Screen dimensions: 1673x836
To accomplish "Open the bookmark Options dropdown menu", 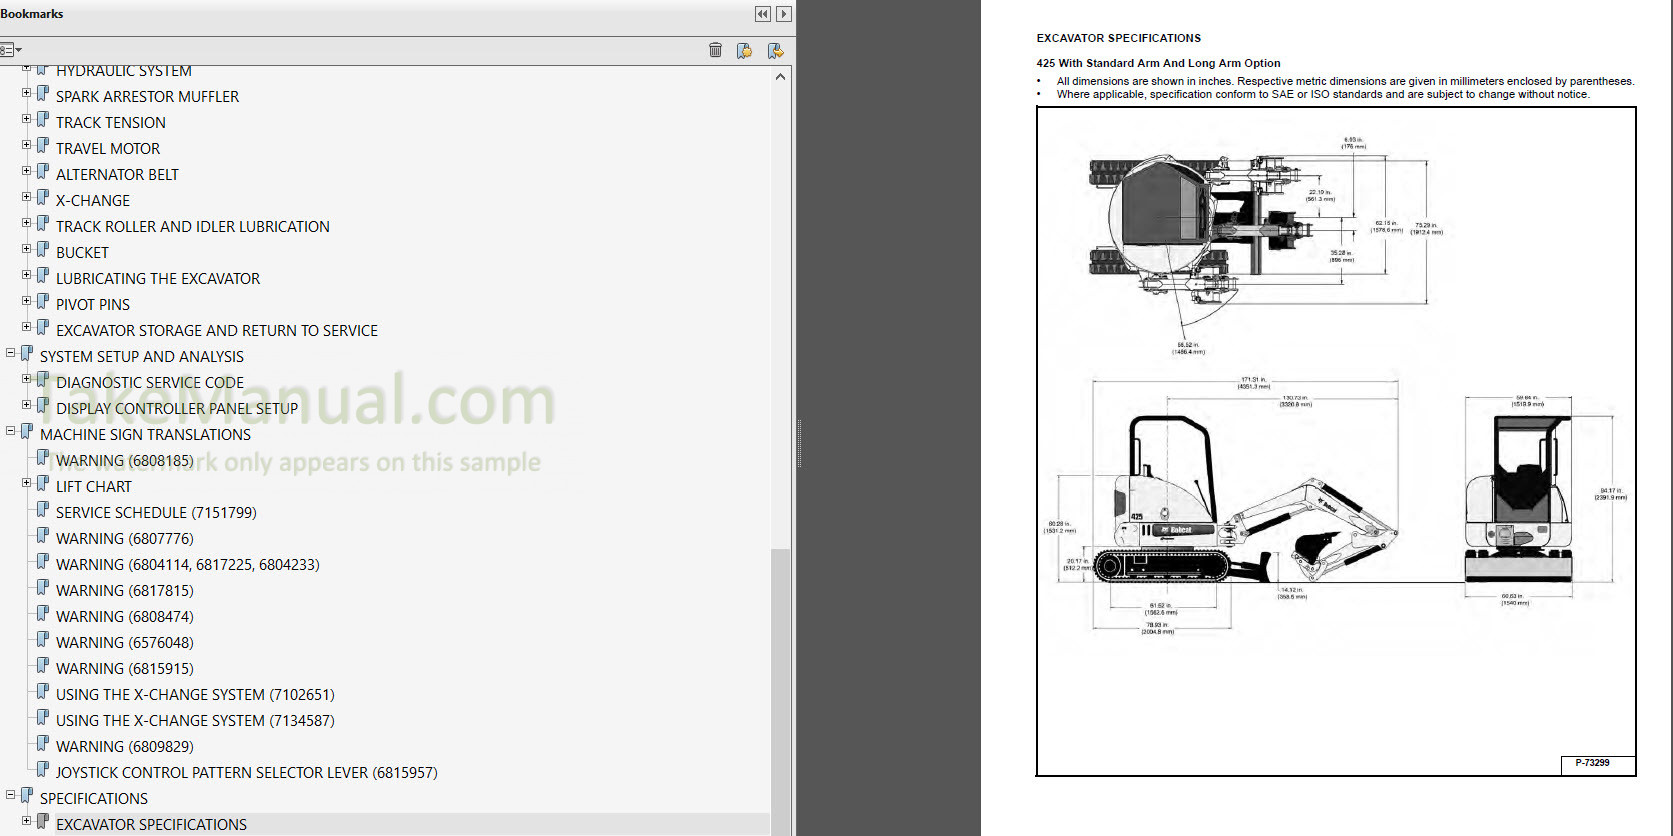I will click(11, 50).
